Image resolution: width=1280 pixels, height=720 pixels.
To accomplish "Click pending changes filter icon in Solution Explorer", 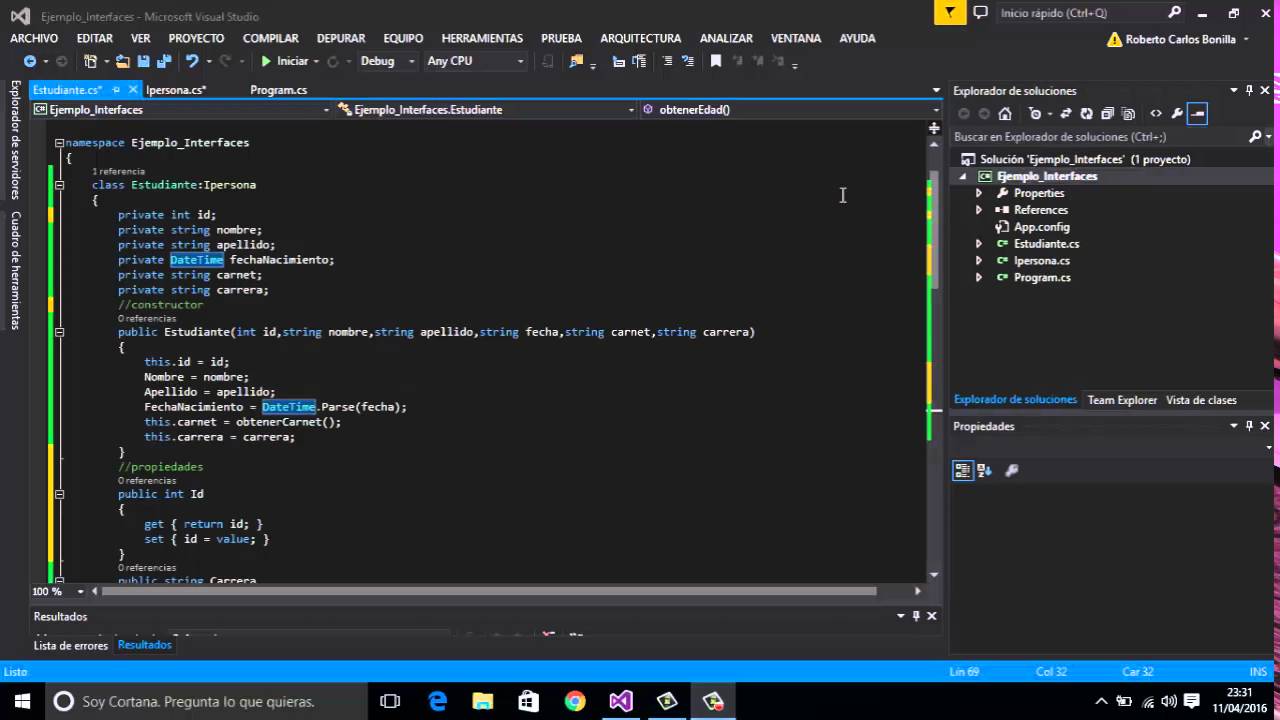I will (x=1035, y=113).
